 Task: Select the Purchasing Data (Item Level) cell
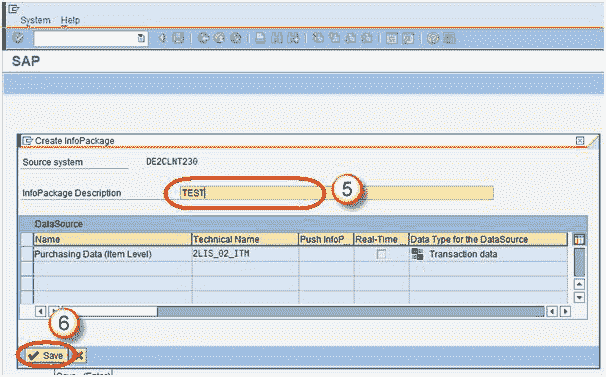pos(112,254)
